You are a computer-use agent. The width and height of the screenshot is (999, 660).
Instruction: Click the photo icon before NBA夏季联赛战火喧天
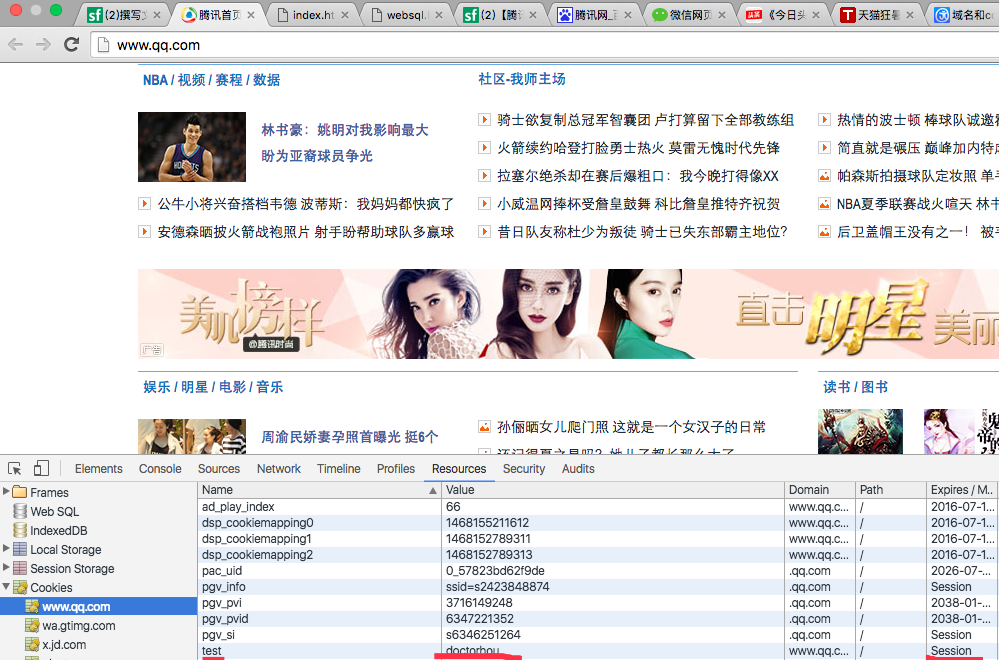click(x=824, y=204)
